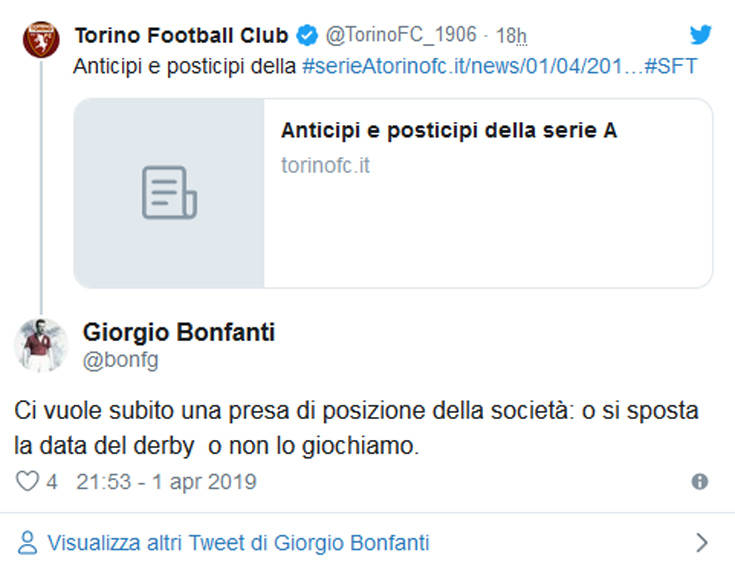Open Giorgio Bonfanti's profile picture
Image resolution: width=735 pixels, height=564 pixels.
click(x=42, y=345)
